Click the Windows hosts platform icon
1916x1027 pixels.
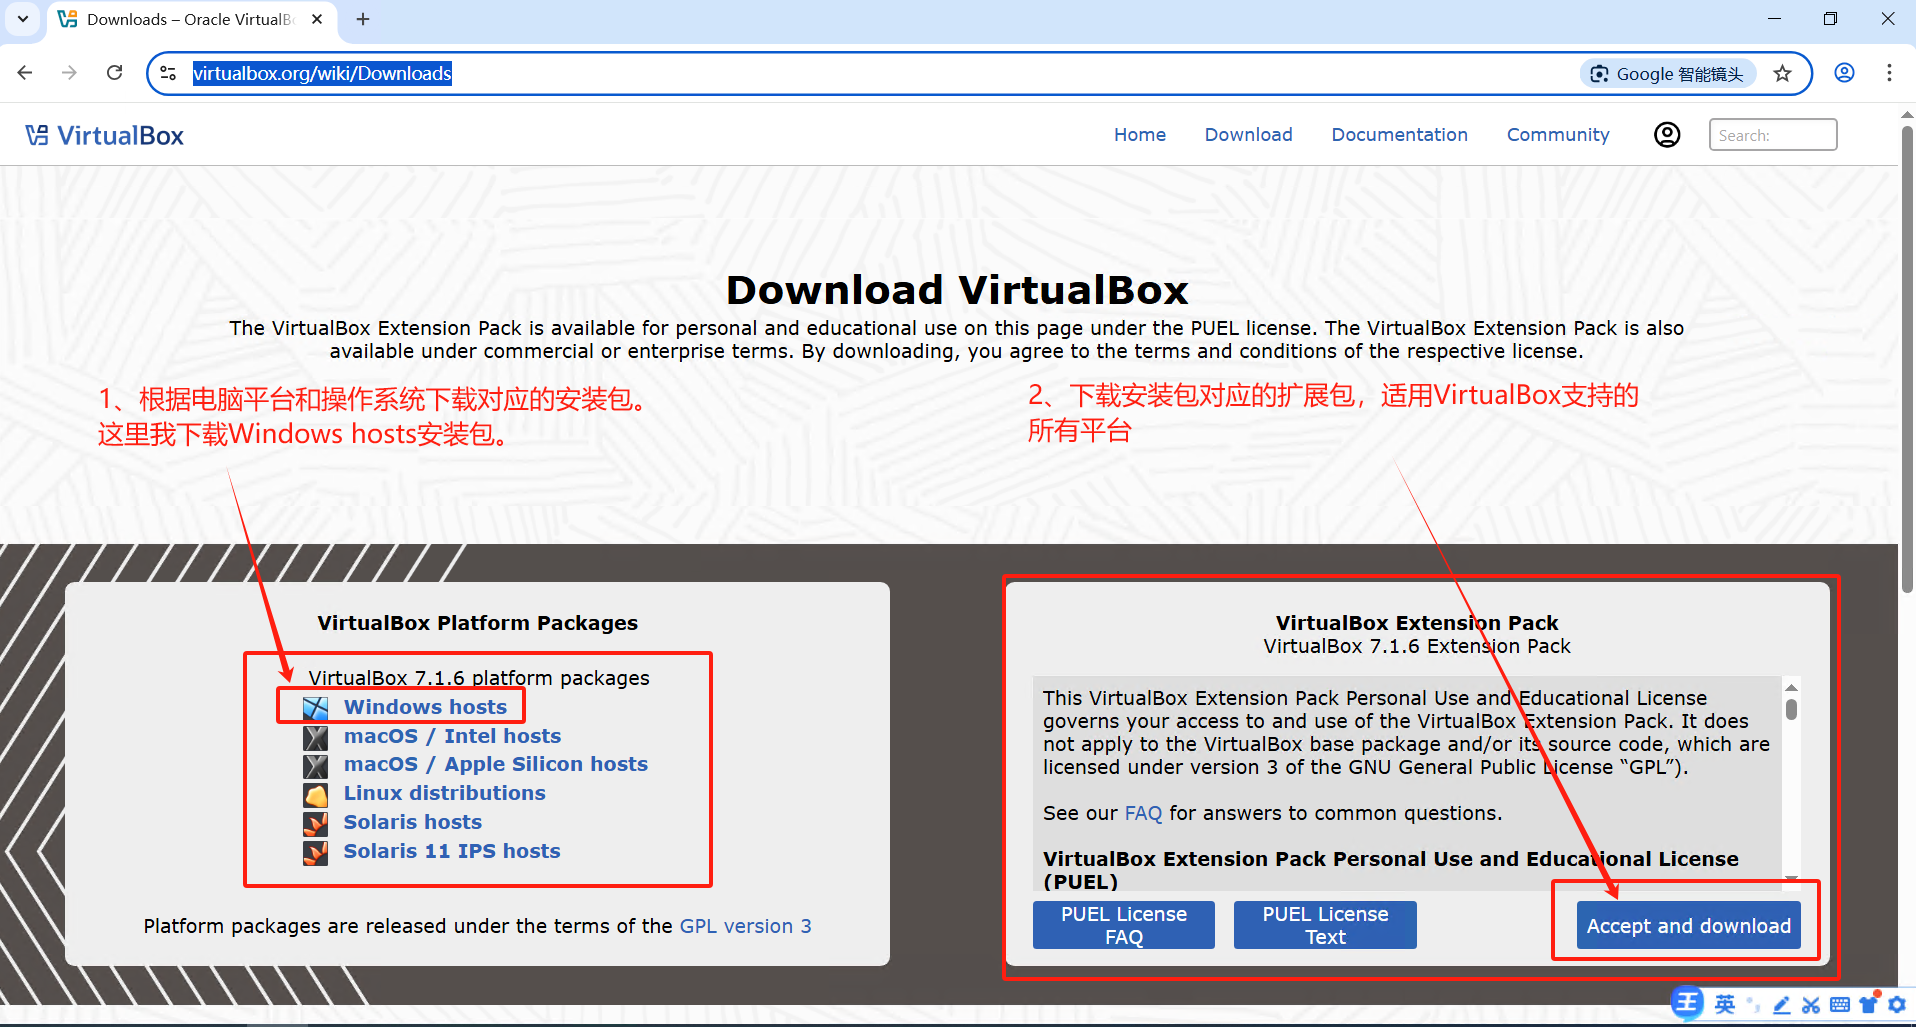coord(316,708)
